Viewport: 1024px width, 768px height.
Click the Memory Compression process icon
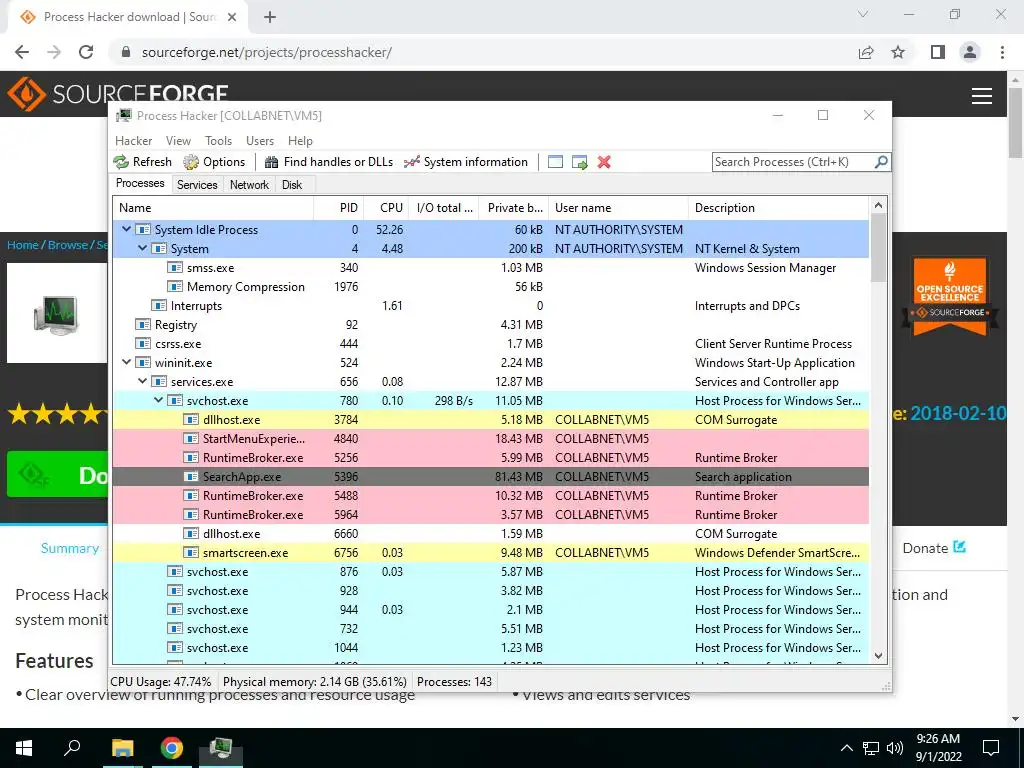point(174,287)
